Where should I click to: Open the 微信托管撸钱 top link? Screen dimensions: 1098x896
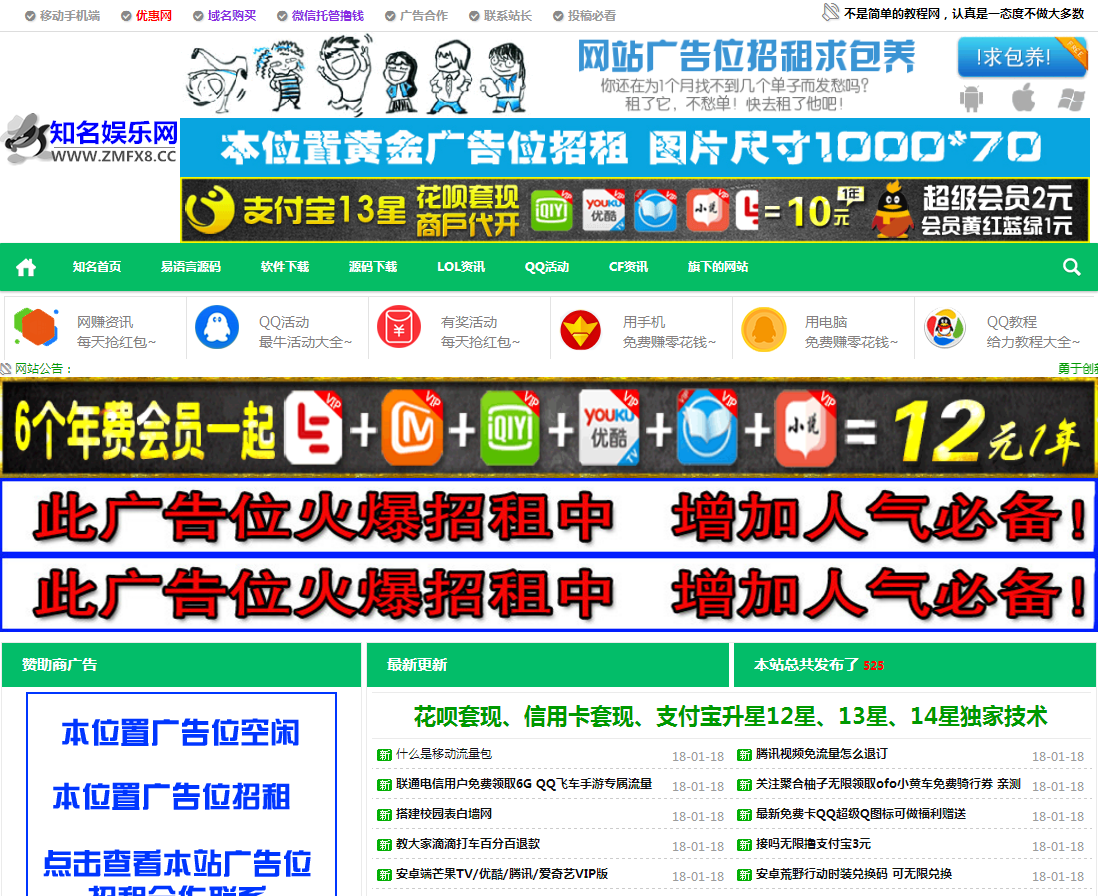pos(328,15)
